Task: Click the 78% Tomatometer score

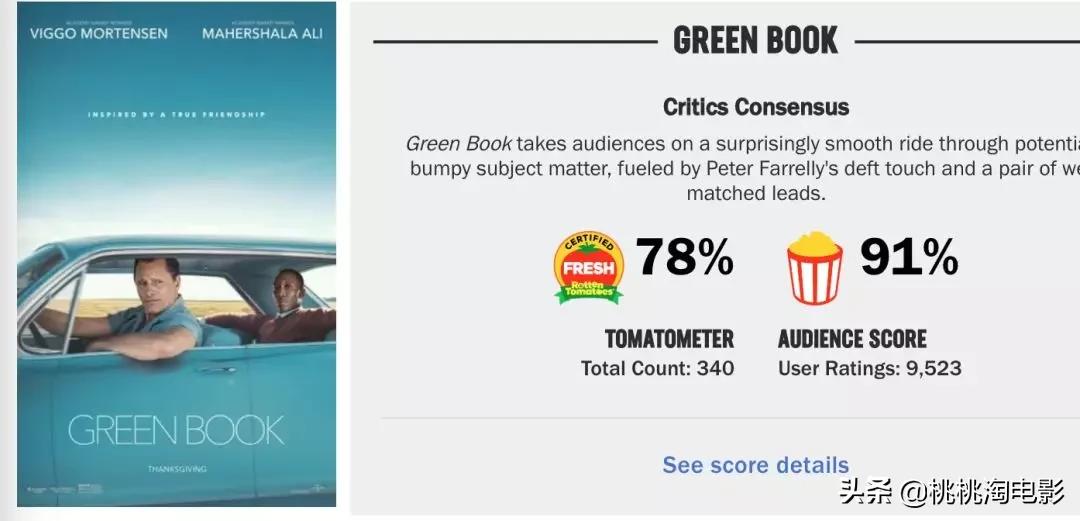Action: (x=685, y=257)
